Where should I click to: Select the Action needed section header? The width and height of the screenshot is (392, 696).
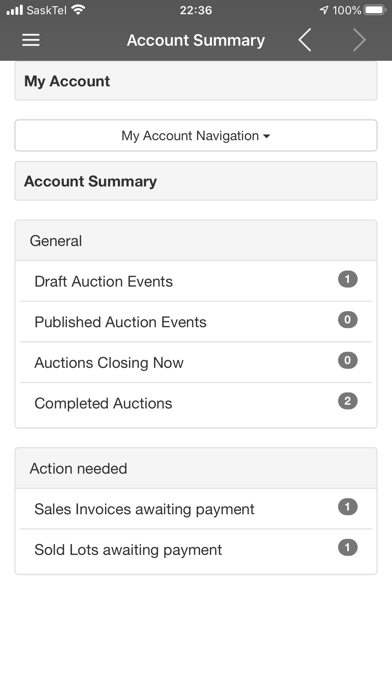[x=196, y=468]
